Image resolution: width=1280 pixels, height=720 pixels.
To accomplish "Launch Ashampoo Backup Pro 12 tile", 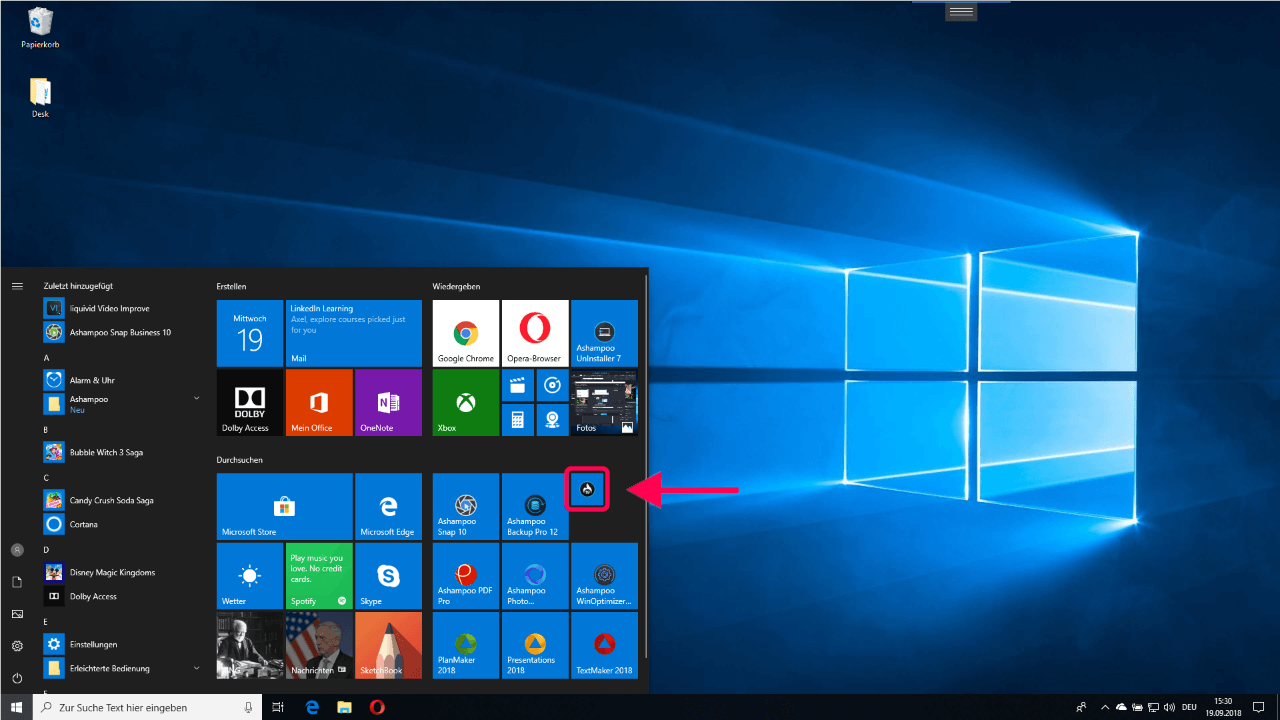I will [x=535, y=506].
